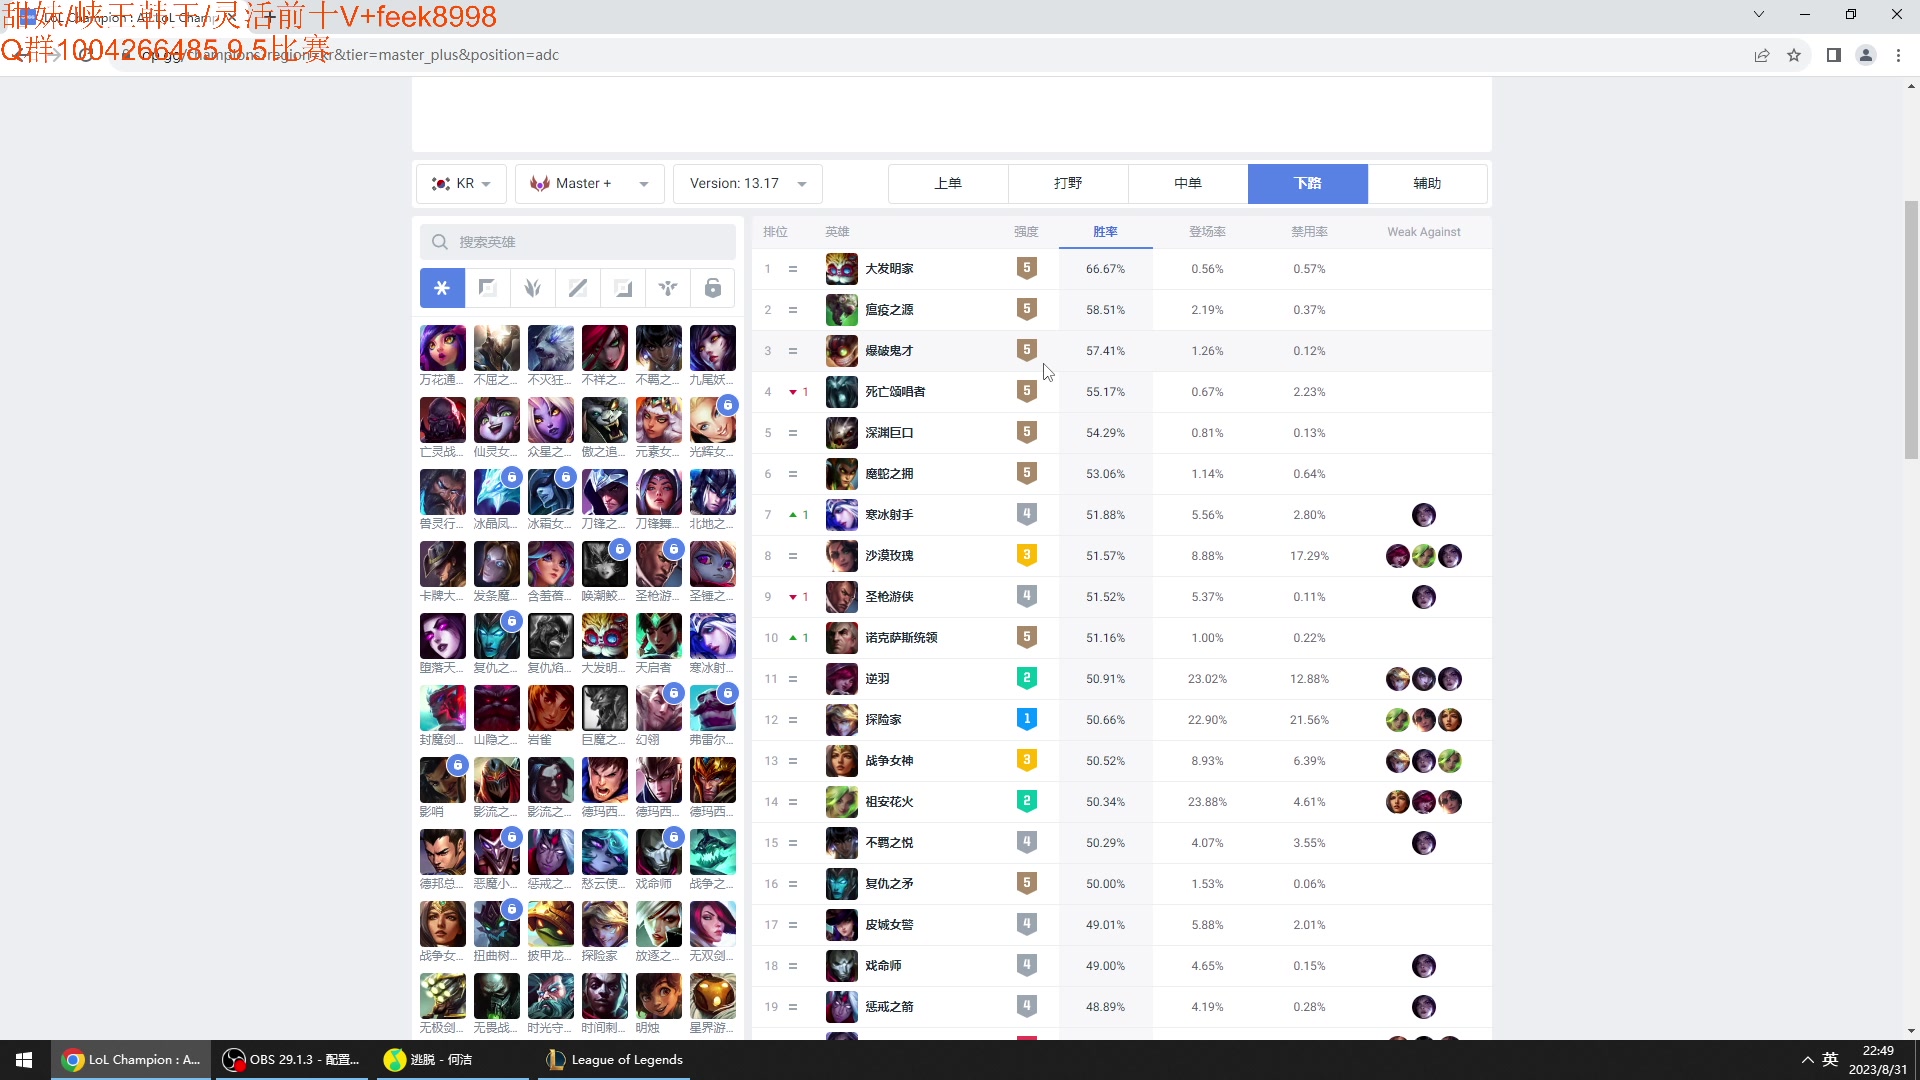
Task: Select the 九尾妖... champion thumbnail in grid
Action: point(713,348)
